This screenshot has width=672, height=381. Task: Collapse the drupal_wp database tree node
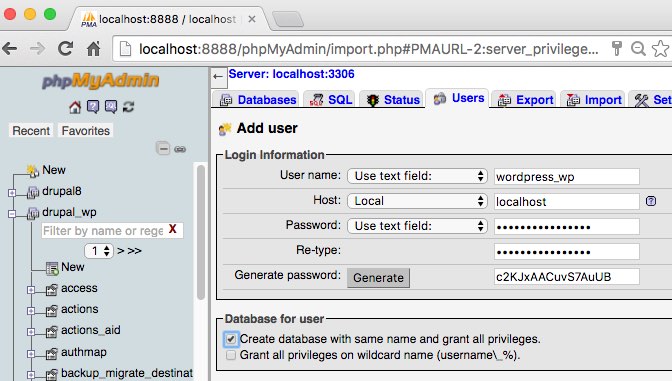click(12, 214)
